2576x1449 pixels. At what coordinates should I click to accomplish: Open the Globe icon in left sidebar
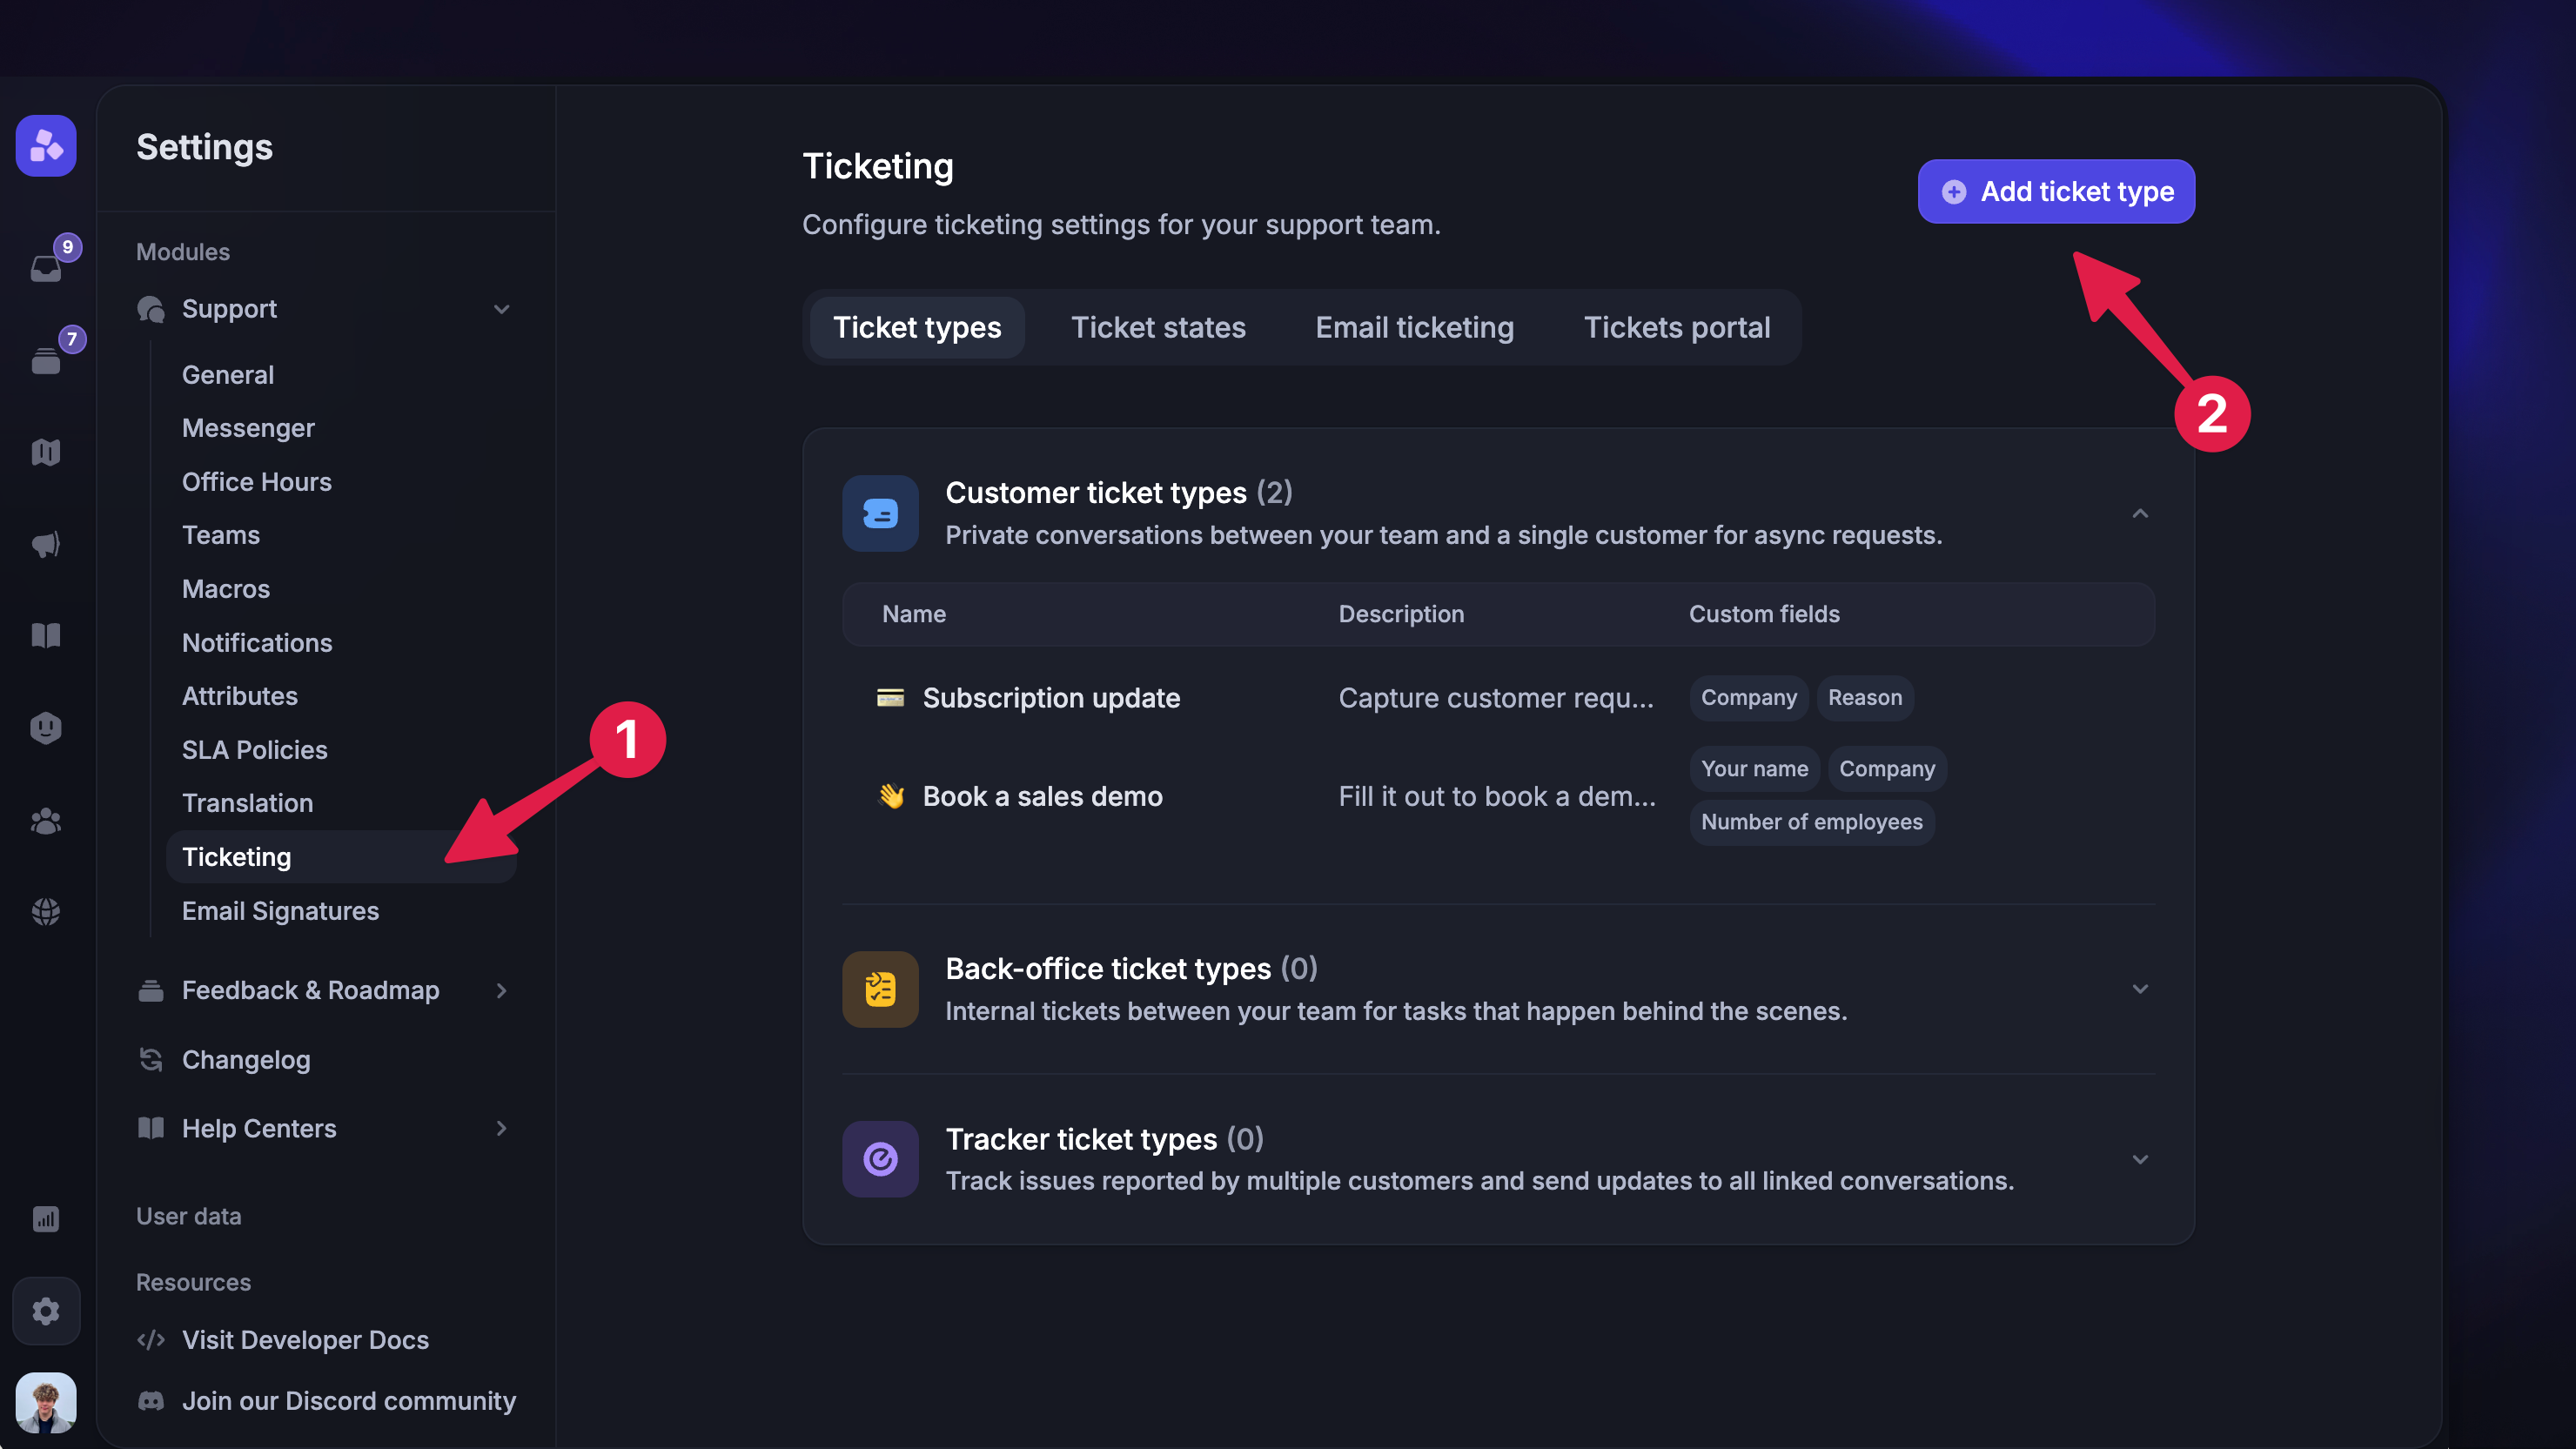click(45, 911)
